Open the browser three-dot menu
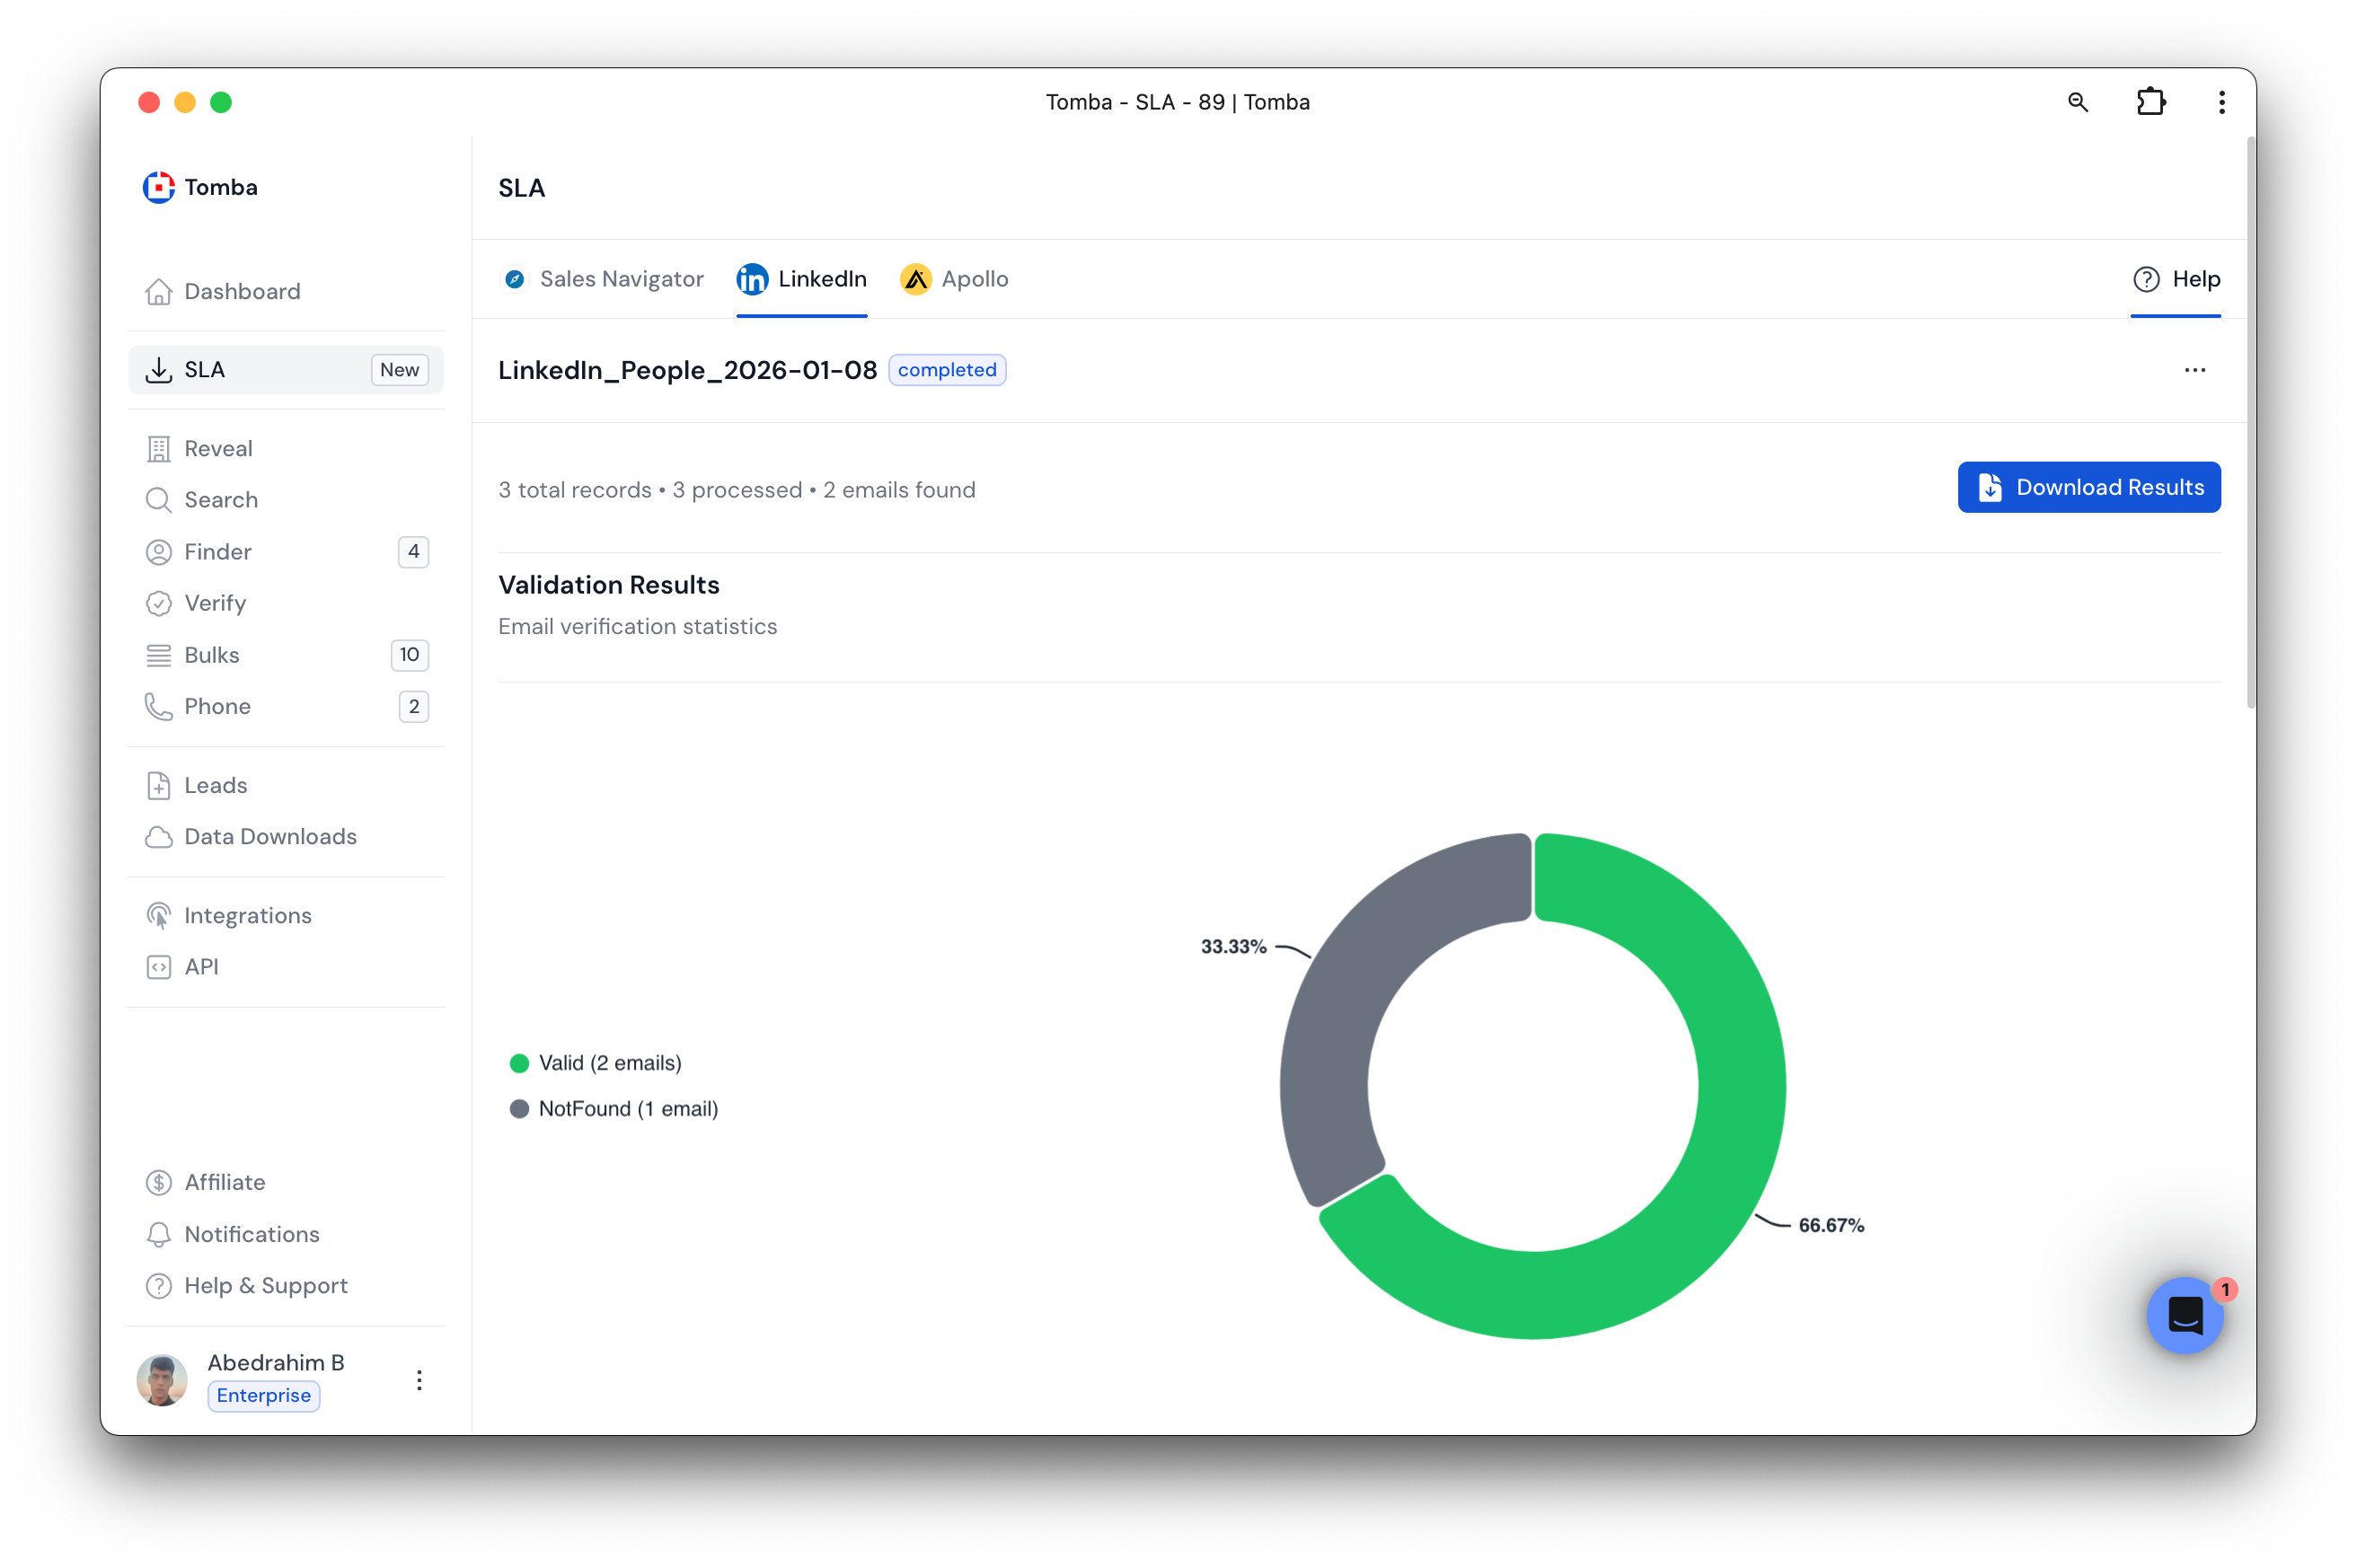The height and width of the screenshot is (1568, 2357). point(2221,102)
